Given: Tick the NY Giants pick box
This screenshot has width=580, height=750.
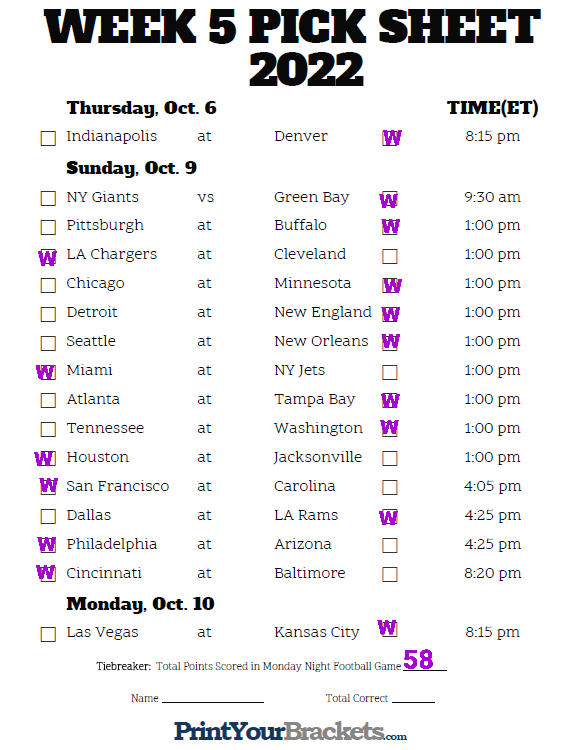Looking at the screenshot, I should tap(48, 199).
